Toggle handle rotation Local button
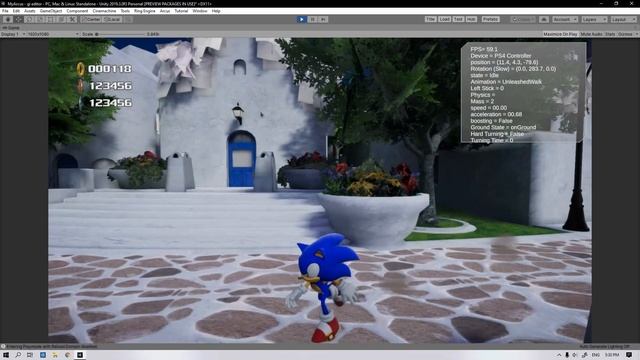The height and width of the screenshot is (360, 640). coord(112,19)
